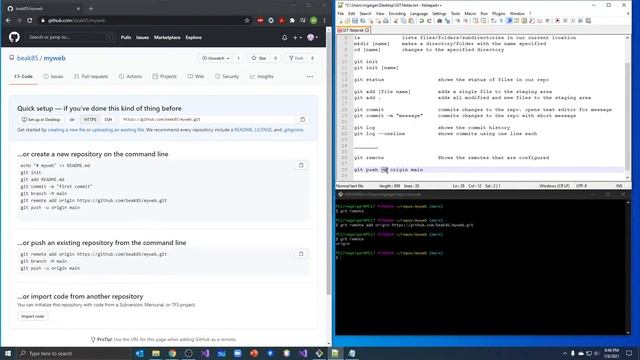640x360 pixels.
Task: Click the Zoom In icon in Notepad++
Action: 458,21
